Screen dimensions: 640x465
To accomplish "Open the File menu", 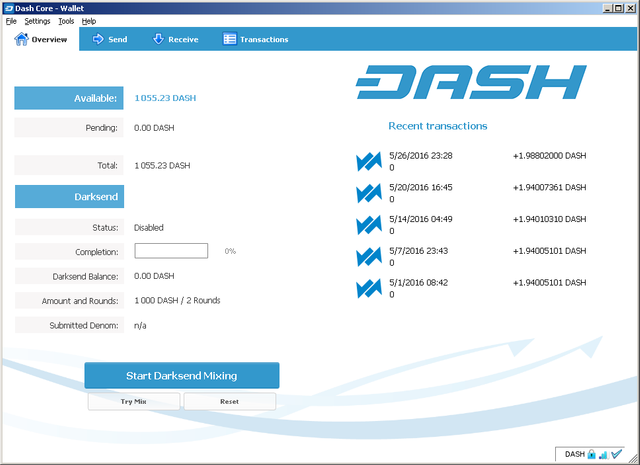I will tap(11, 21).
